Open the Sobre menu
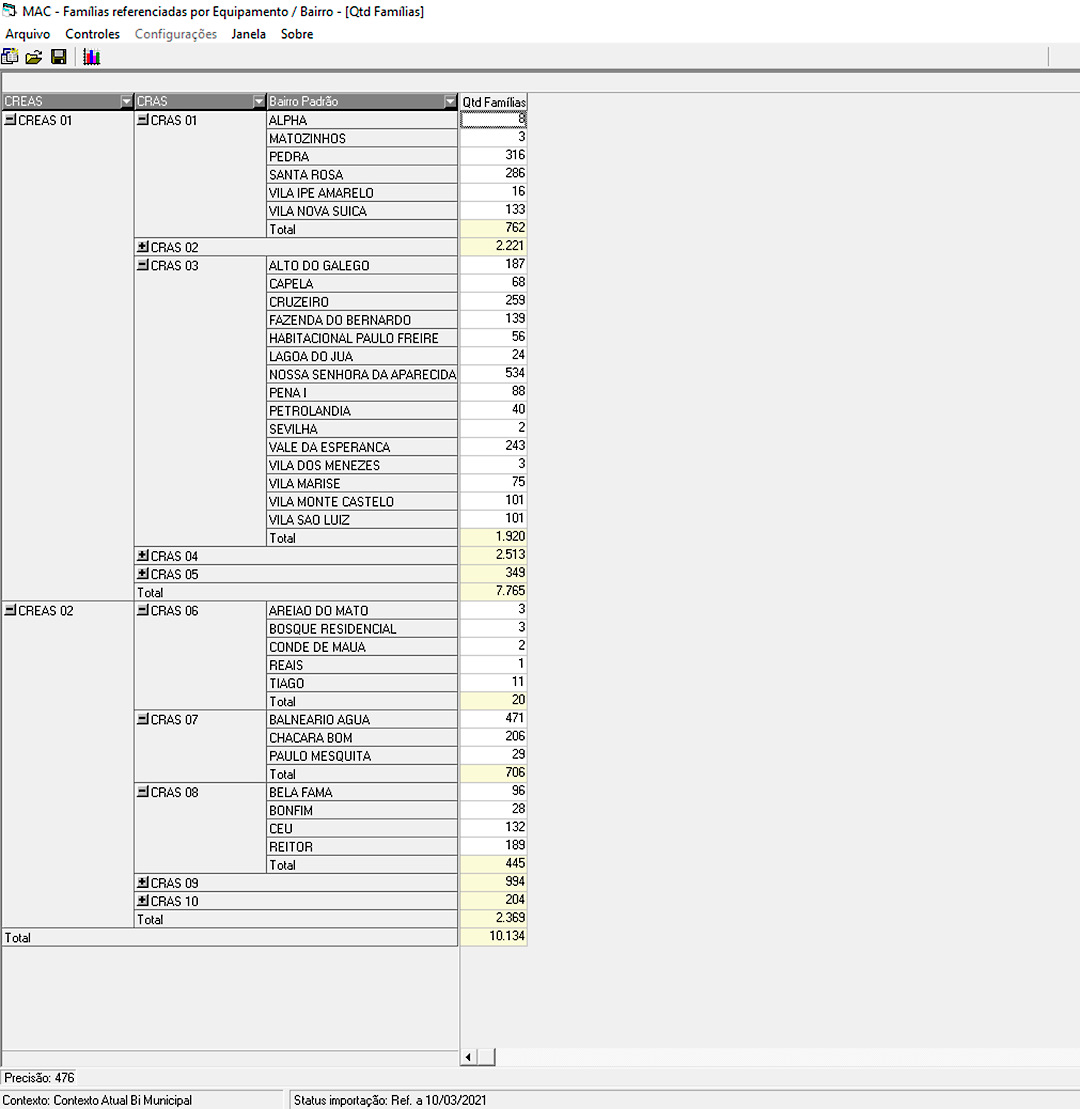The height and width of the screenshot is (1109, 1080). click(x=297, y=34)
